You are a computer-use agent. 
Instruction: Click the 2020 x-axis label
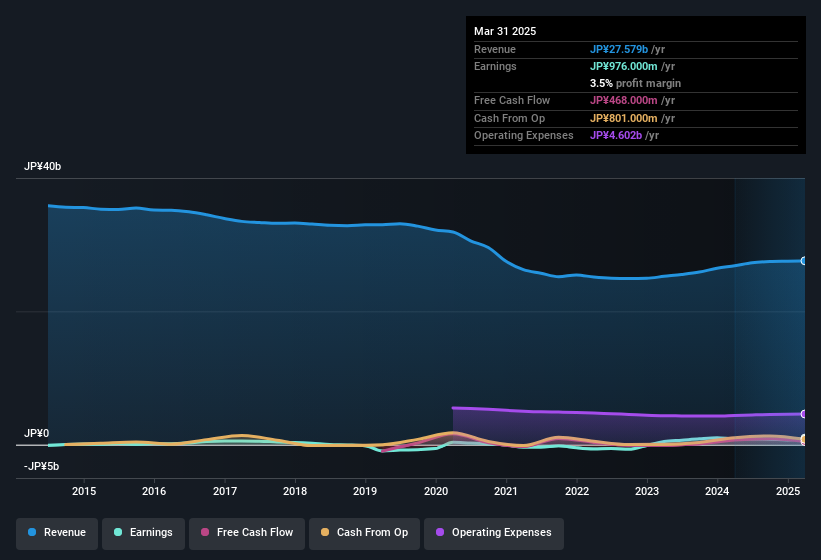point(436,491)
